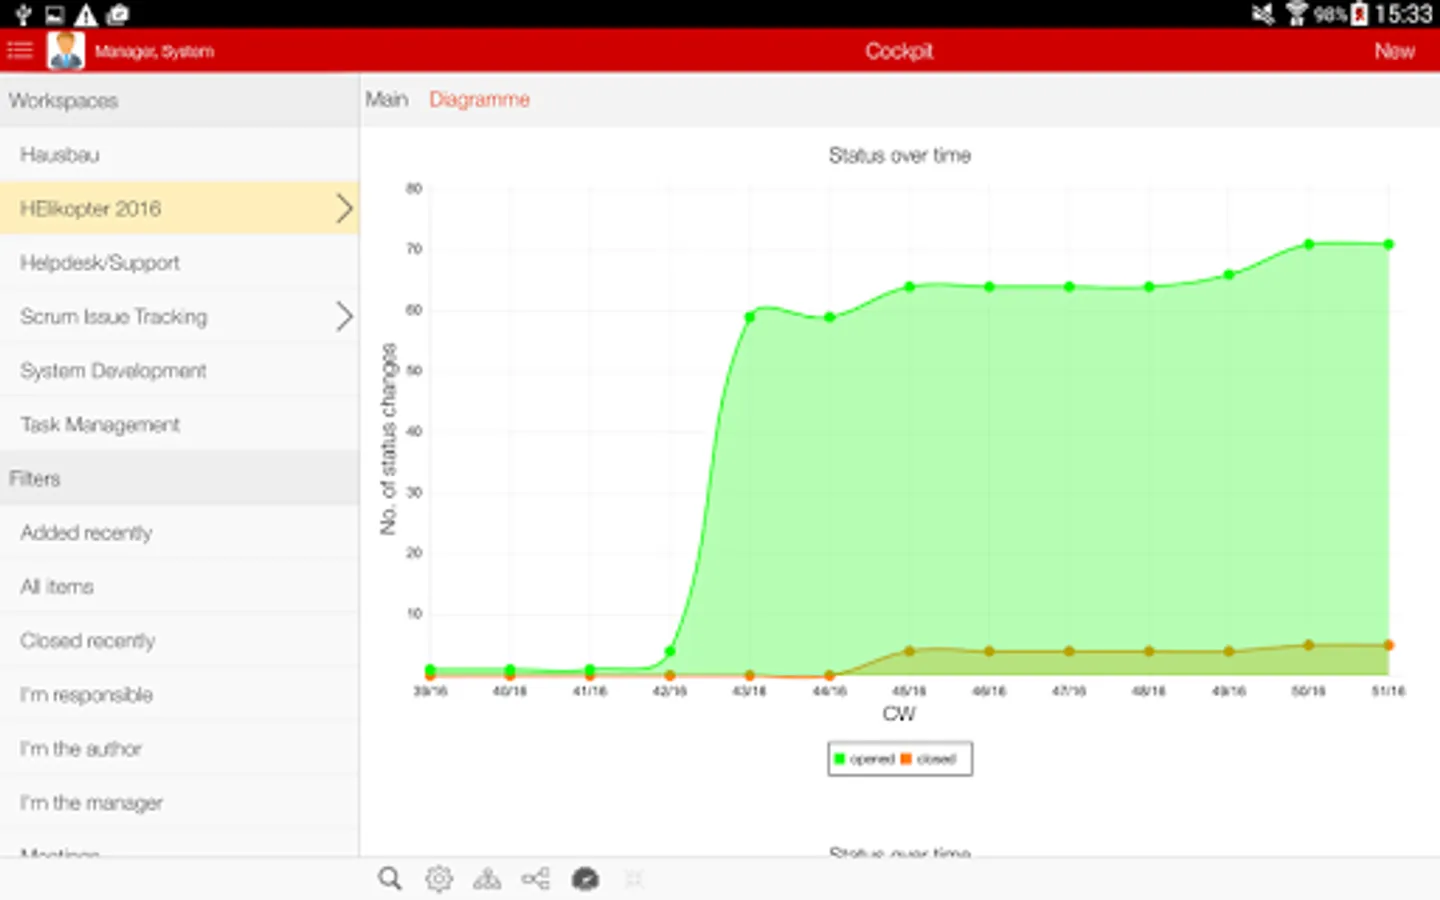Tap the Manager, System user avatar
This screenshot has width=1440, height=900.
pyautogui.click(x=66, y=50)
